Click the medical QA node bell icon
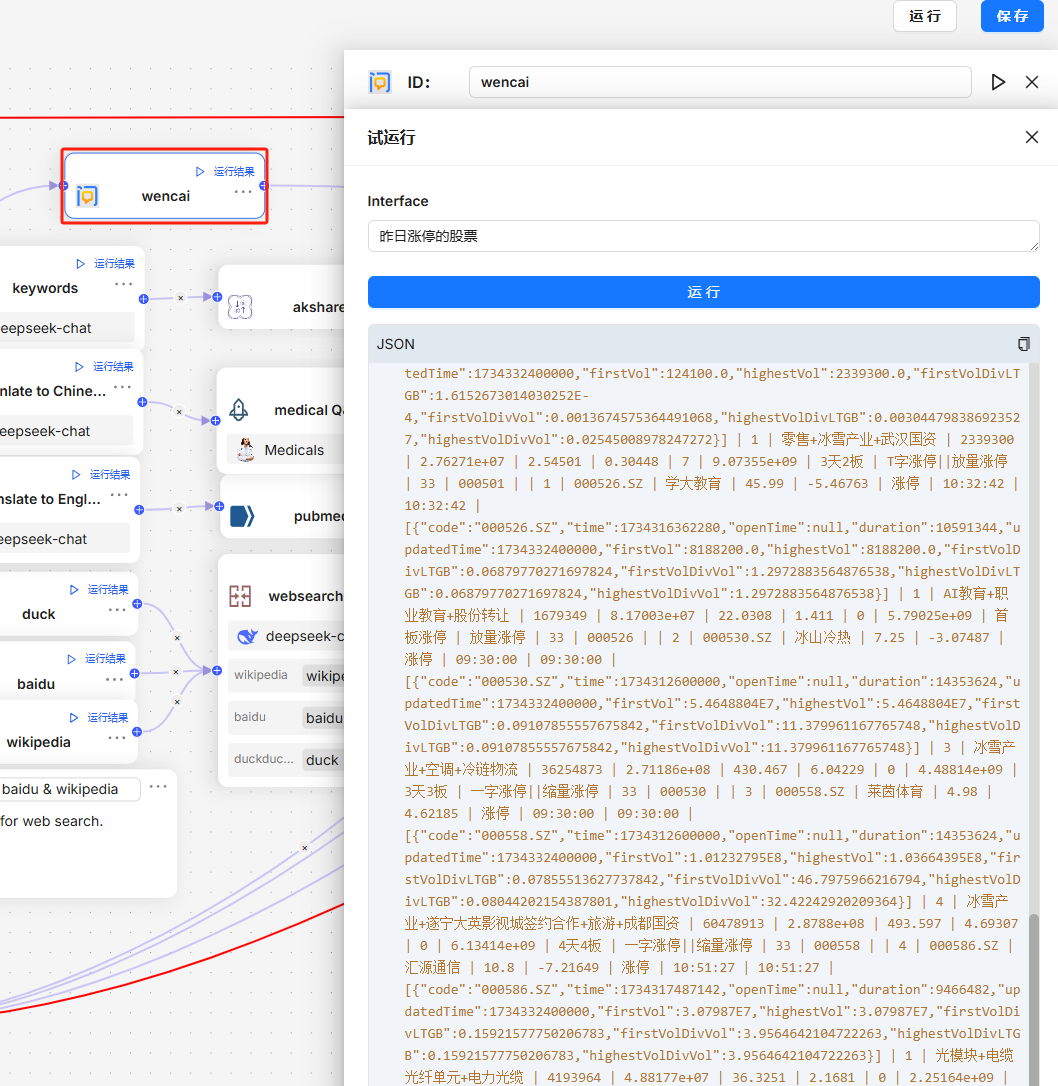1058x1086 pixels. (x=239, y=410)
